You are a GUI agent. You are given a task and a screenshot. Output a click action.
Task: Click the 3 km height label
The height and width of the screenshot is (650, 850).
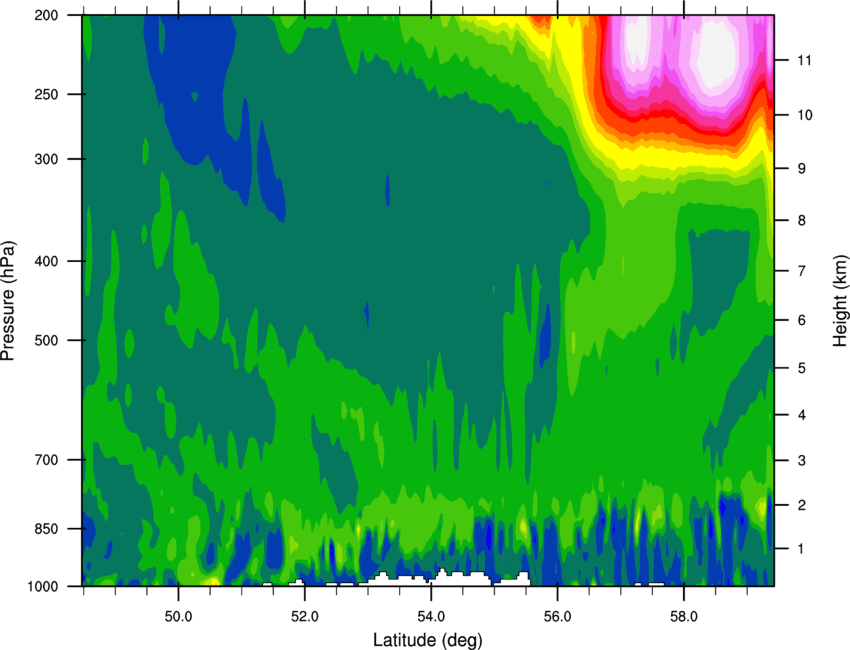click(801, 460)
